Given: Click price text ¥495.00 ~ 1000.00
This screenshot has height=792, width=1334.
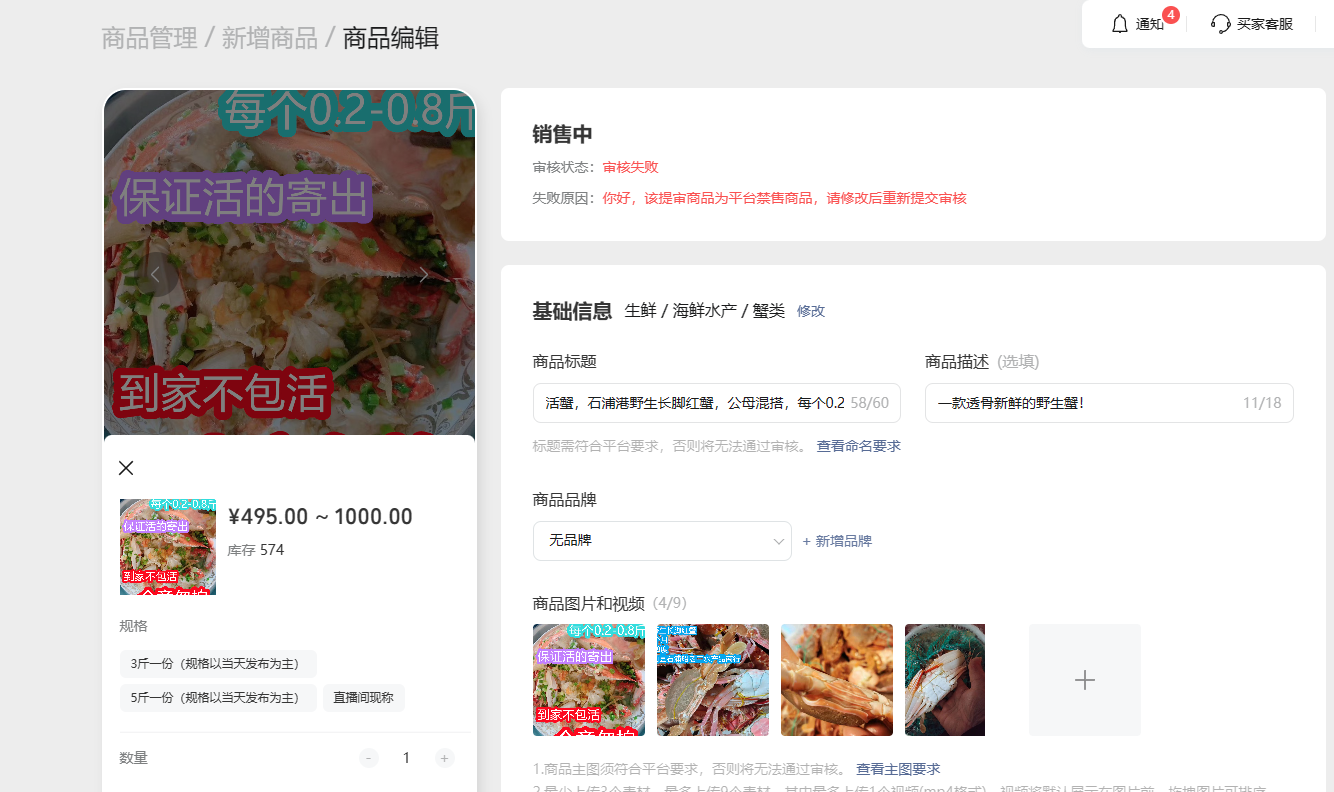Looking at the screenshot, I should [320, 517].
